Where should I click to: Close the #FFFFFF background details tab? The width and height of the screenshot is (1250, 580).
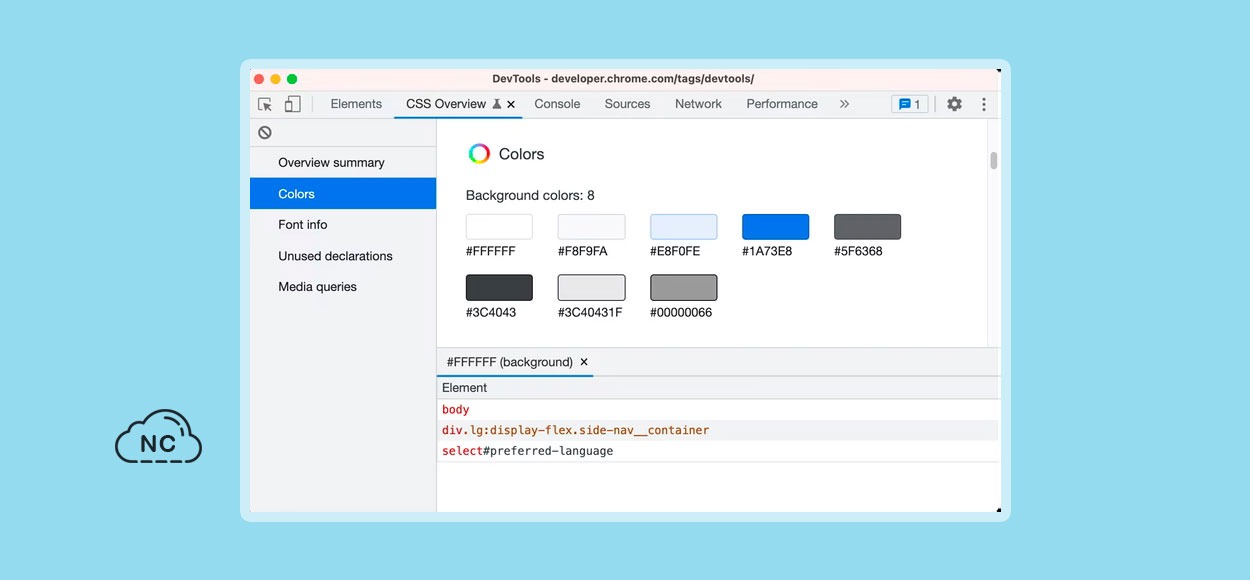584,362
